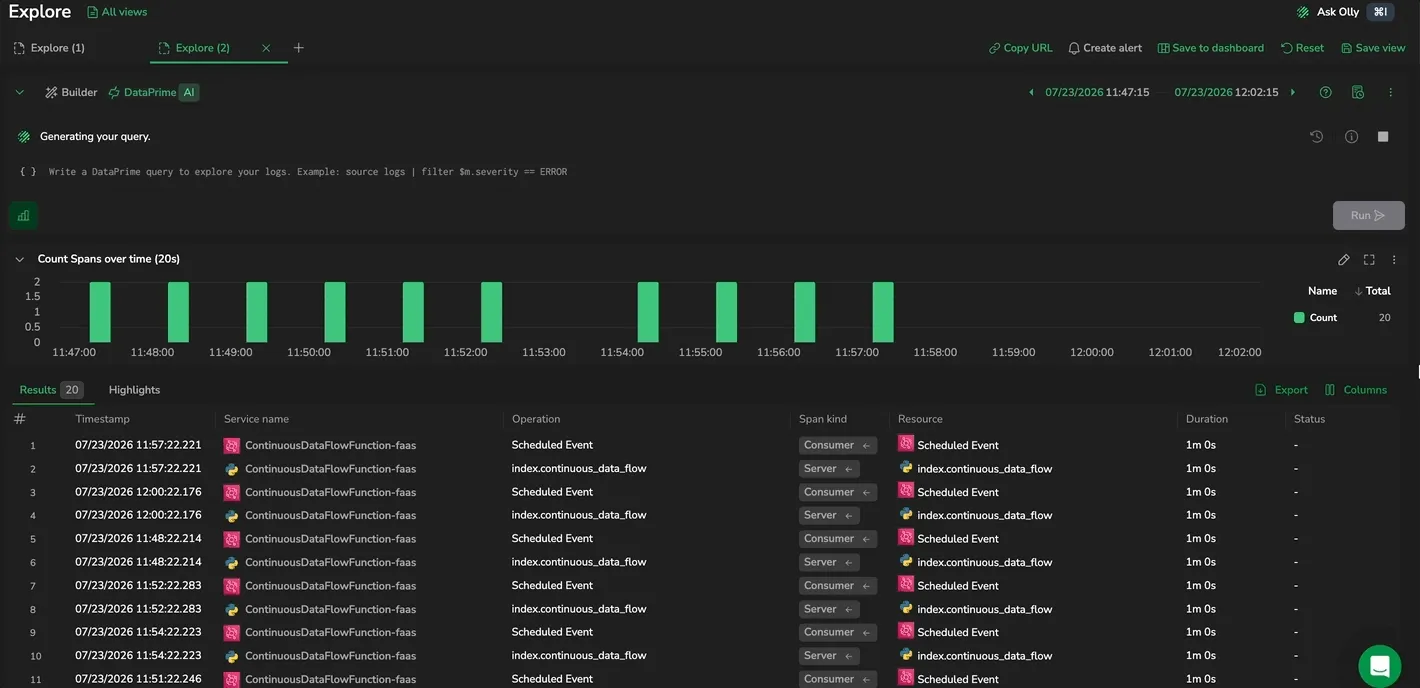Expand chart to fullscreen
Viewport: 1420px width, 688px height.
(1369, 259)
